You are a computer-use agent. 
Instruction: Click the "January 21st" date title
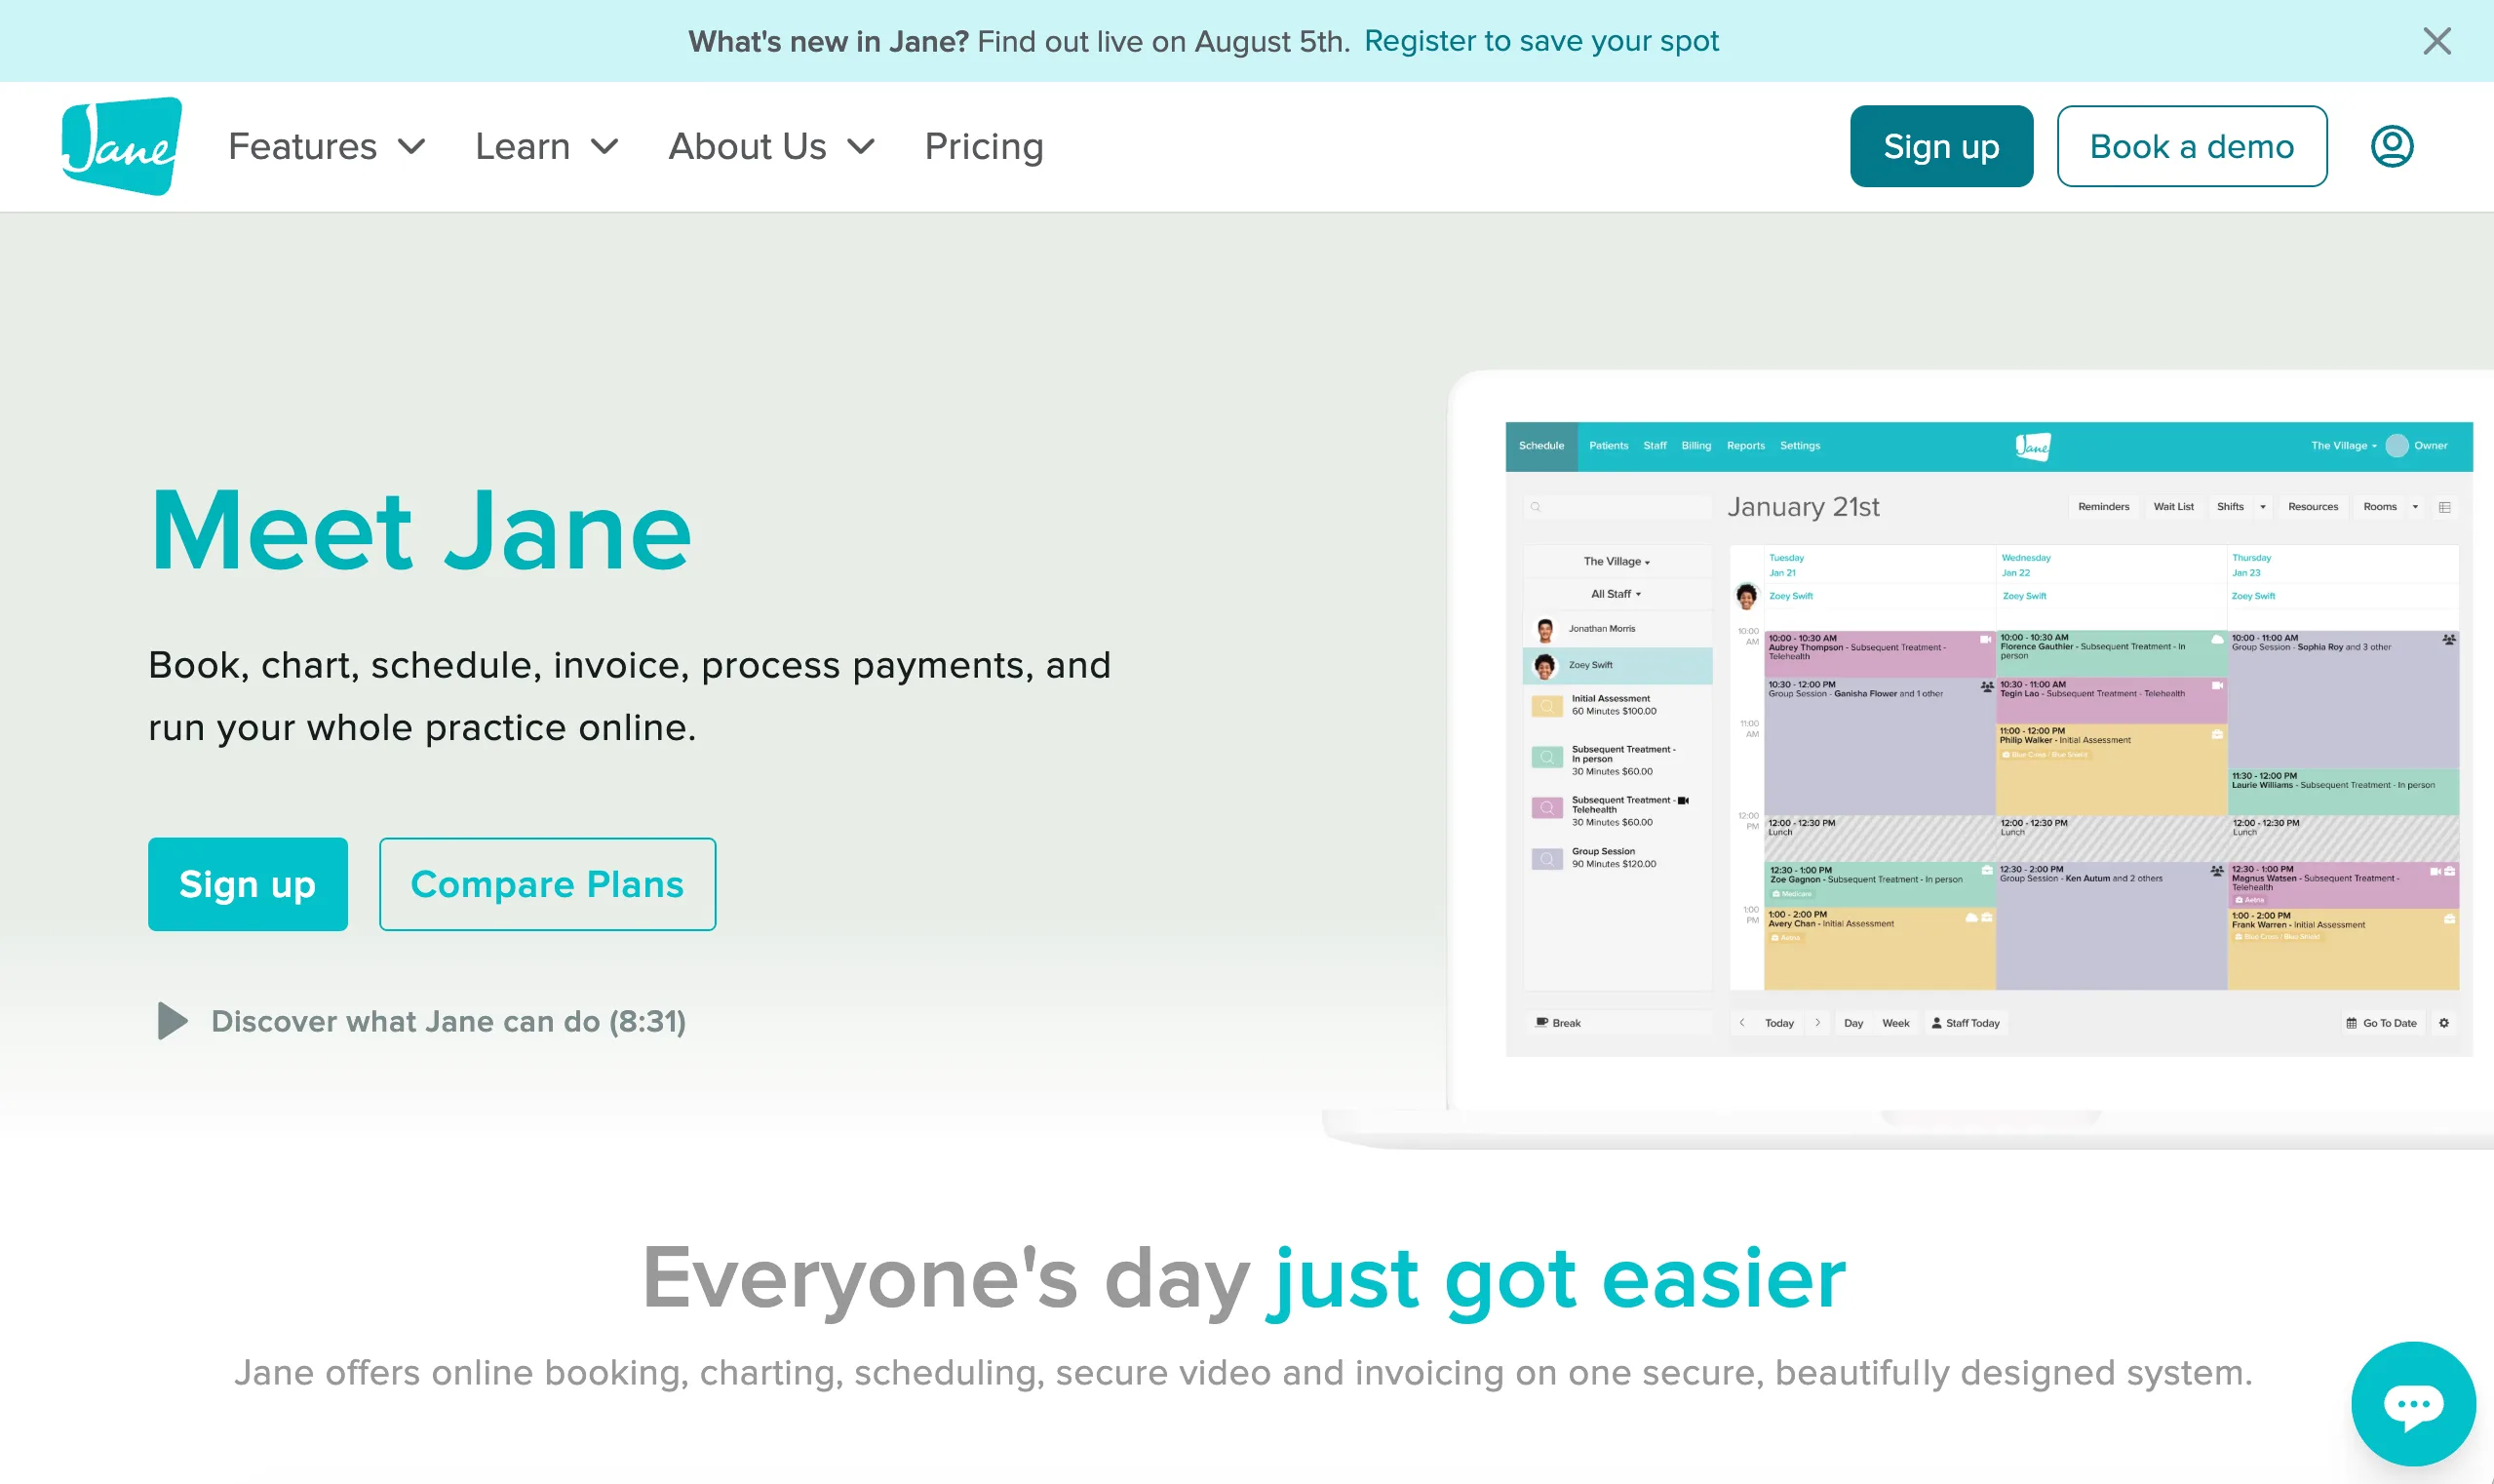(x=1803, y=507)
